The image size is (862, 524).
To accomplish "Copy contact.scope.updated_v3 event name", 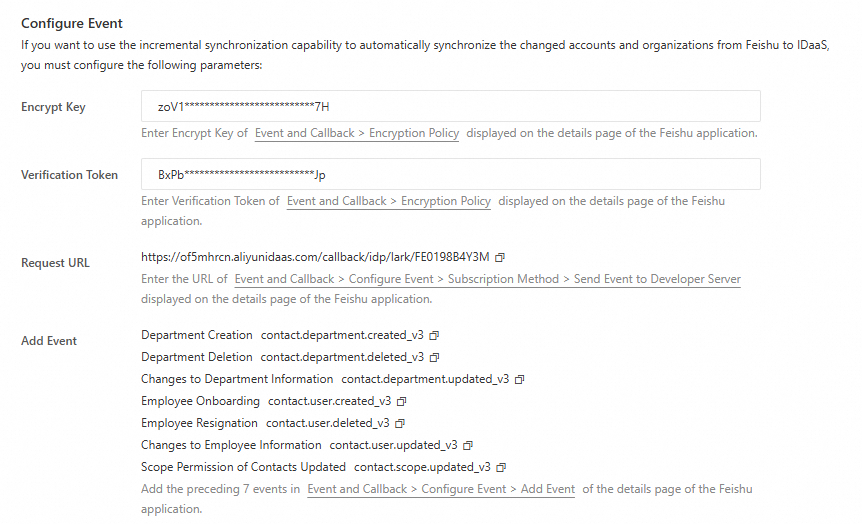I will coord(501,467).
